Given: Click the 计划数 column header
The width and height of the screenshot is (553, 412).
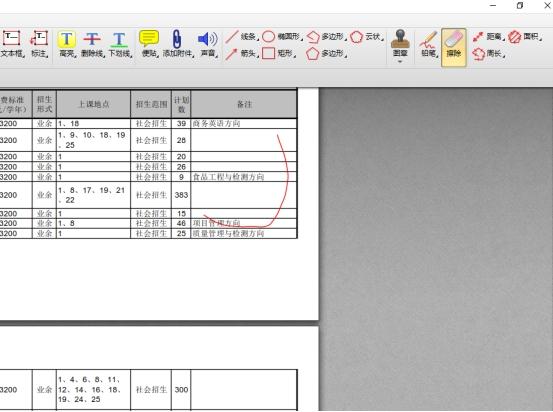Looking at the screenshot, I should coord(181,104).
